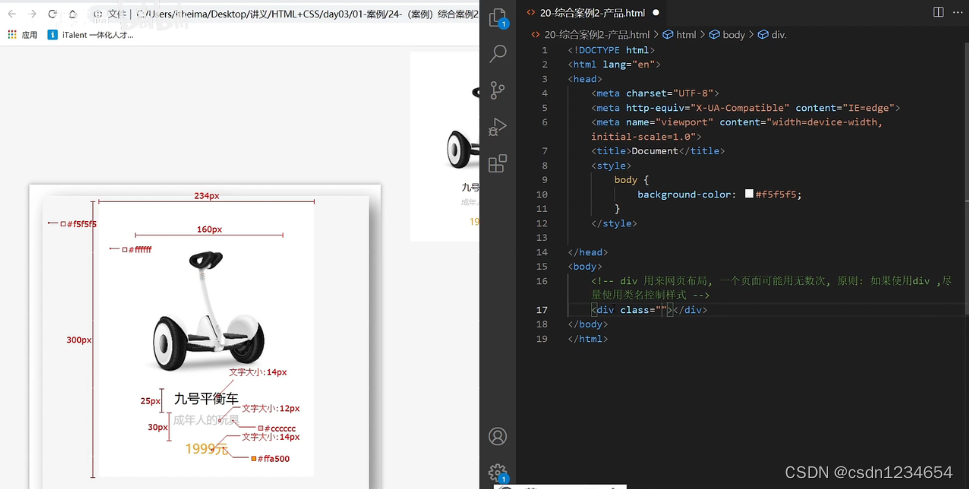Open the Search view in activity bar
The width and height of the screenshot is (969, 489).
click(x=497, y=54)
